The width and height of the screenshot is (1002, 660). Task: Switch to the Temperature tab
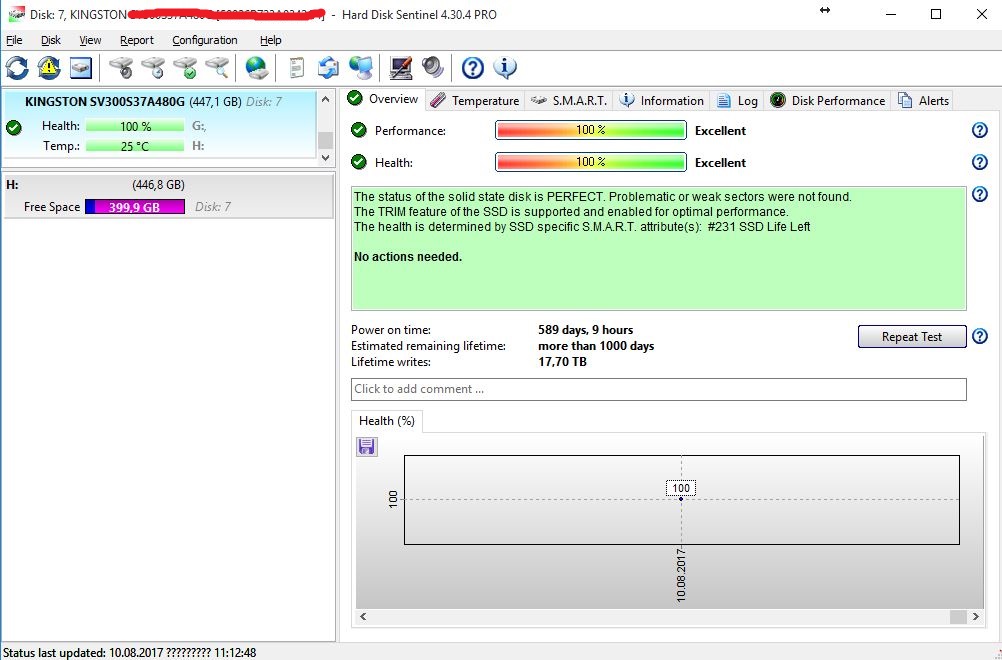pos(474,100)
